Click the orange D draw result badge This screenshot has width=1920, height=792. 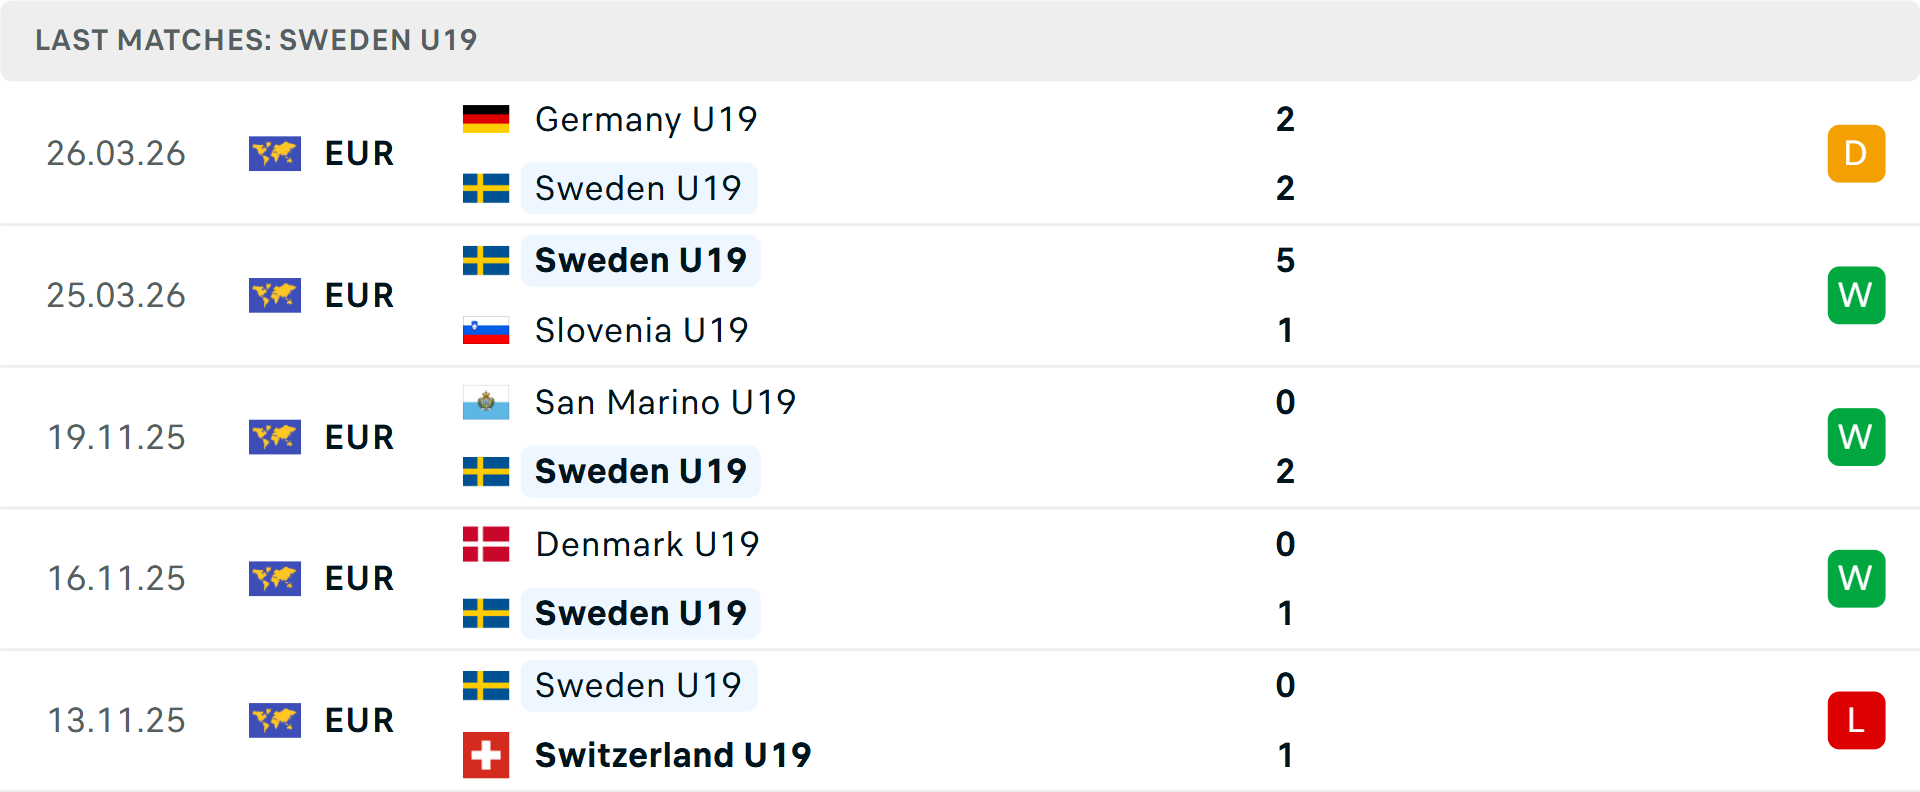[1856, 154]
